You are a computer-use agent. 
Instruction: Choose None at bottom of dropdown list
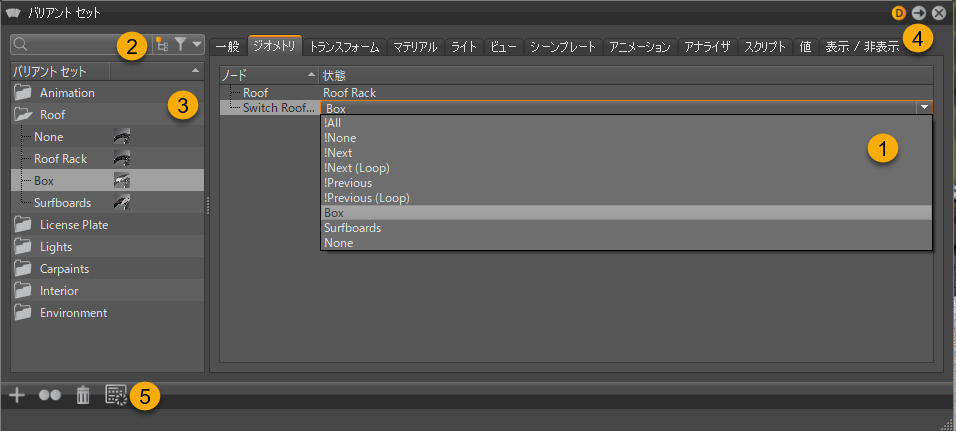point(626,243)
